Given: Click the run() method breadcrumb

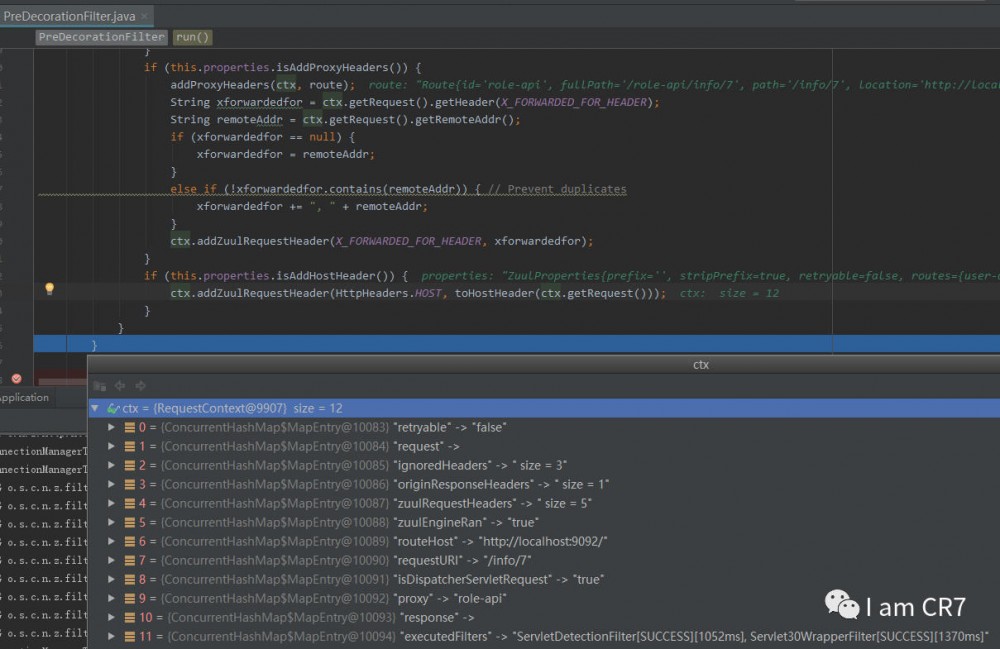Looking at the screenshot, I should [x=192, y=37].
